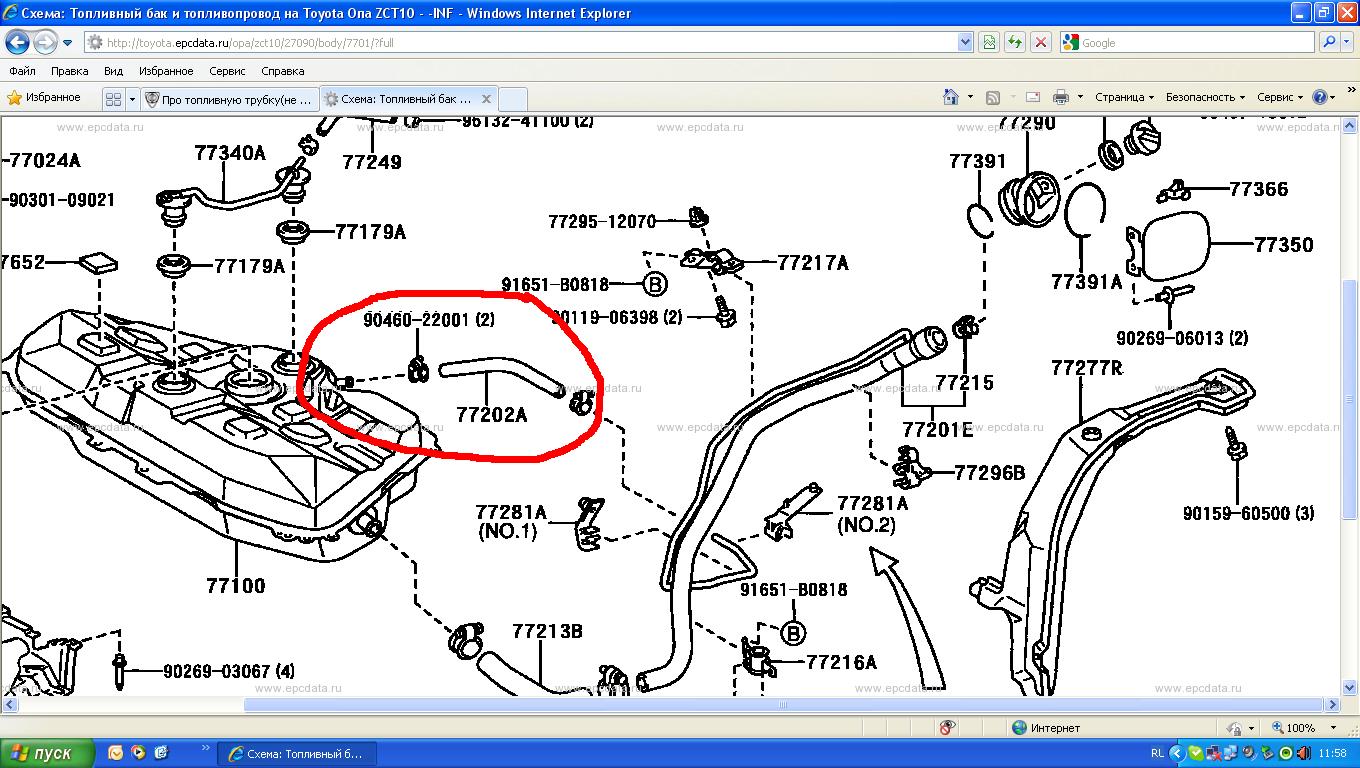Click the Print icon
1360x768 pixels.
coord(1060,97)
